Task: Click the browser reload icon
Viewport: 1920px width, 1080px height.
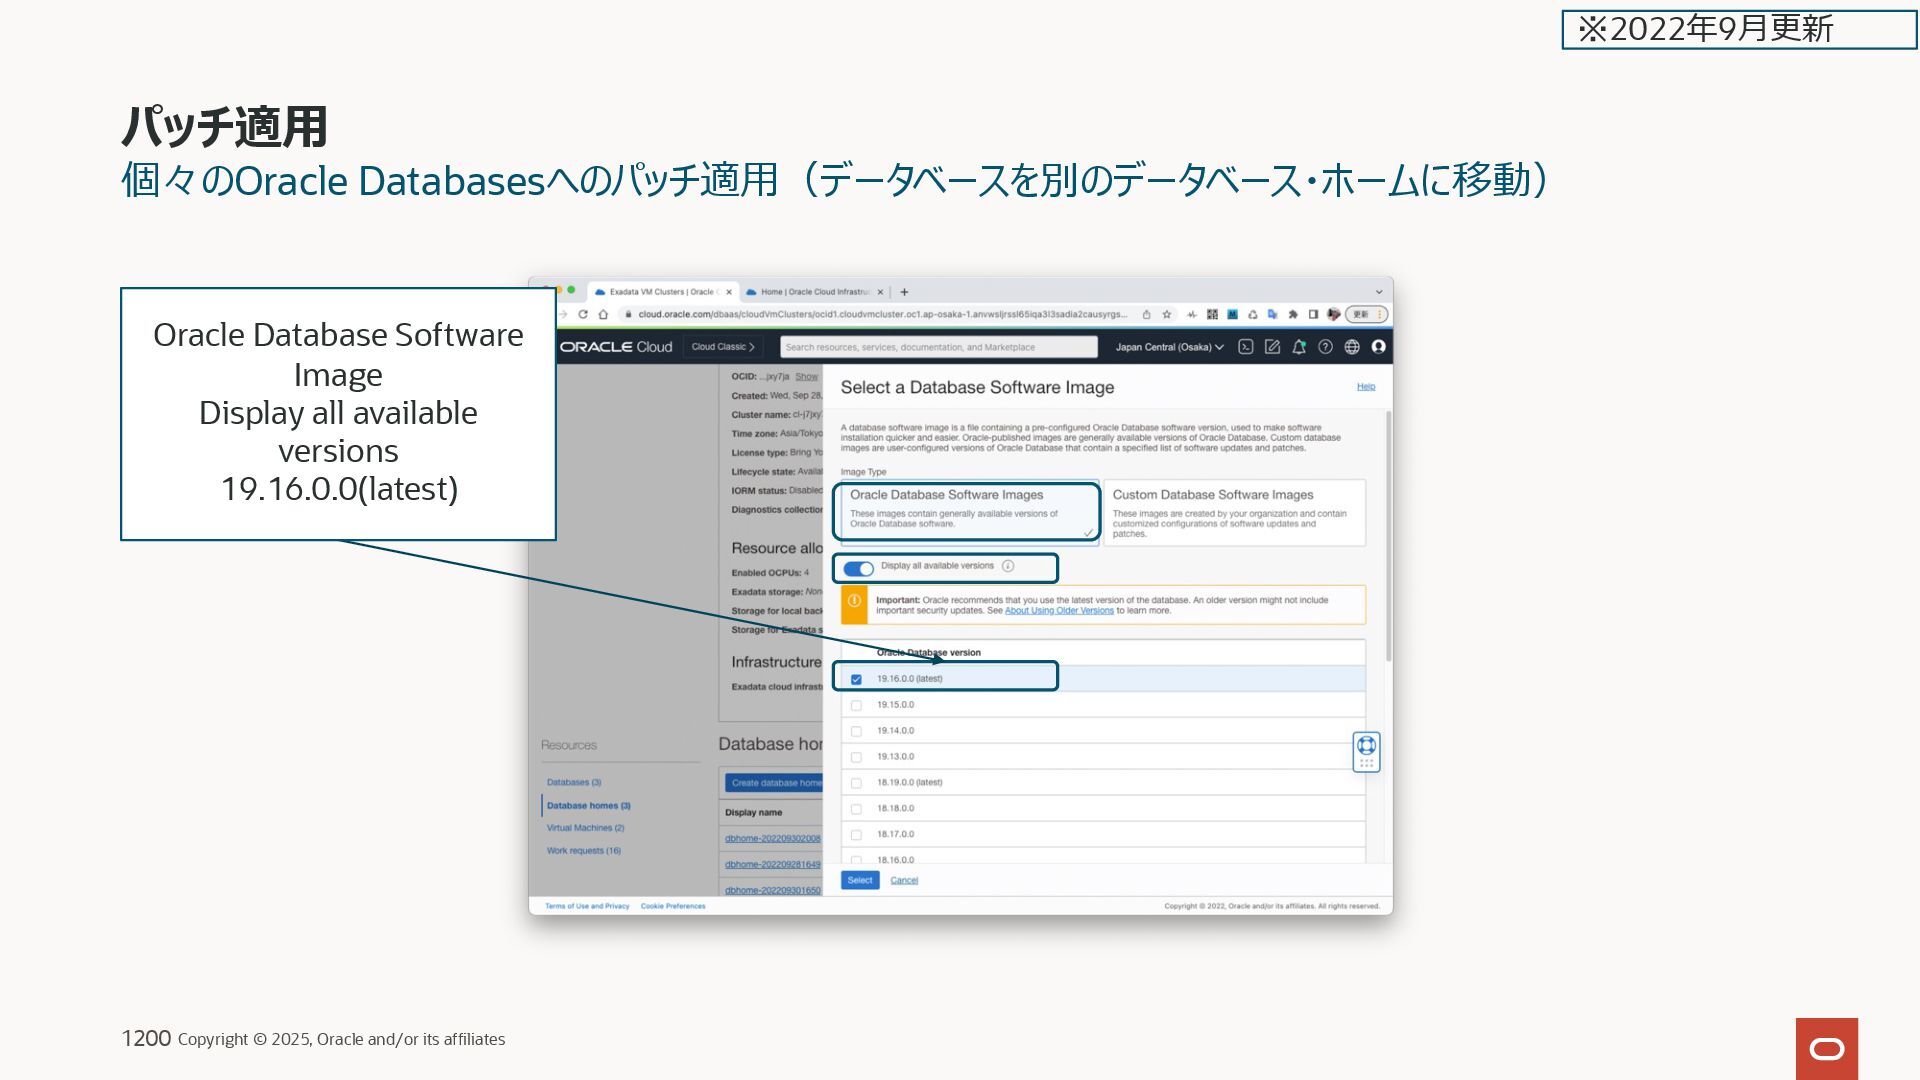Action: (x=583, y=314)
